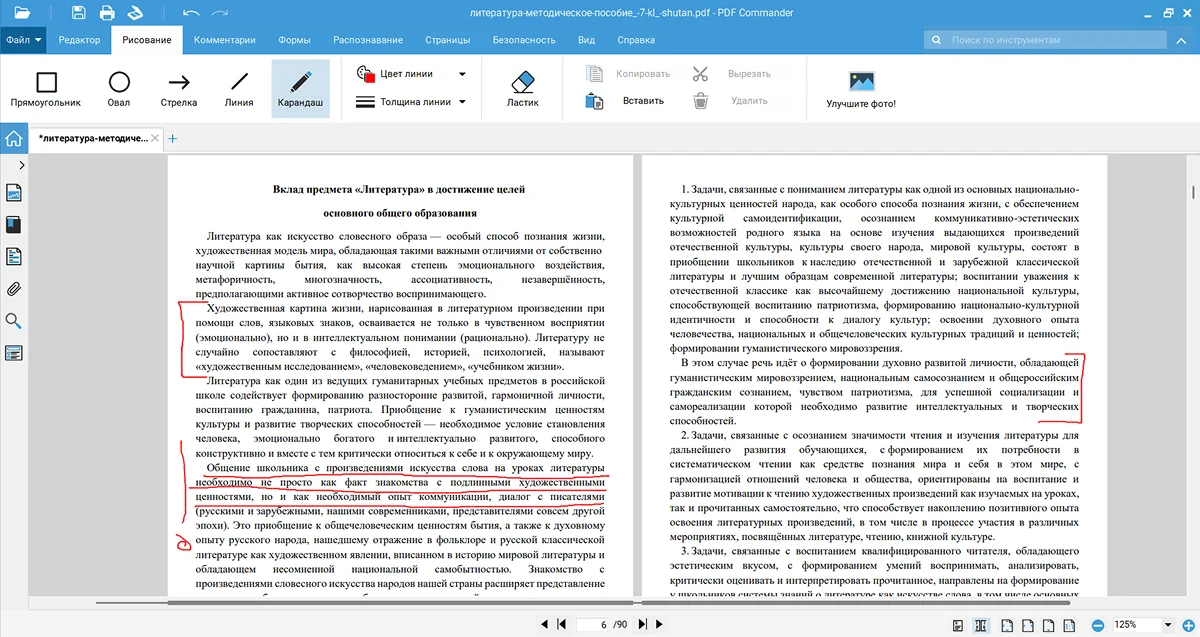The height and width of the screenshot is (637, 1200).
Task: Open the 125% zoom level dropdown
Action: pyautogui.click(x=1167, y=625)
